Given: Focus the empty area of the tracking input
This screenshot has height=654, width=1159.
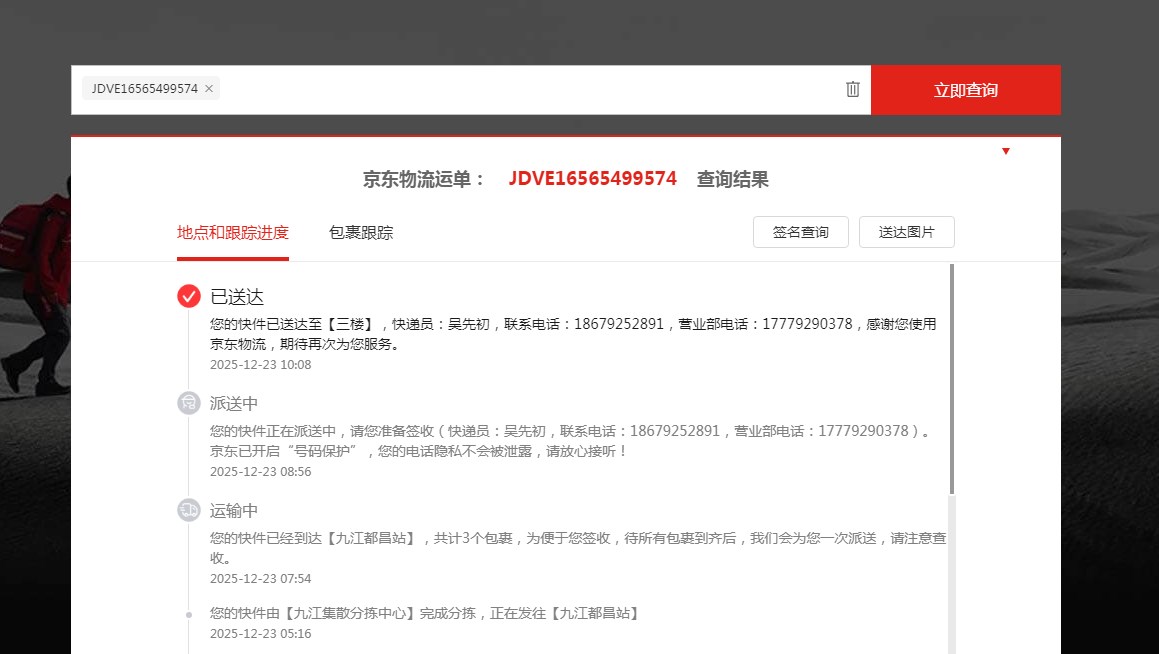Looking at the screenshot, I should tap(530, 90).
